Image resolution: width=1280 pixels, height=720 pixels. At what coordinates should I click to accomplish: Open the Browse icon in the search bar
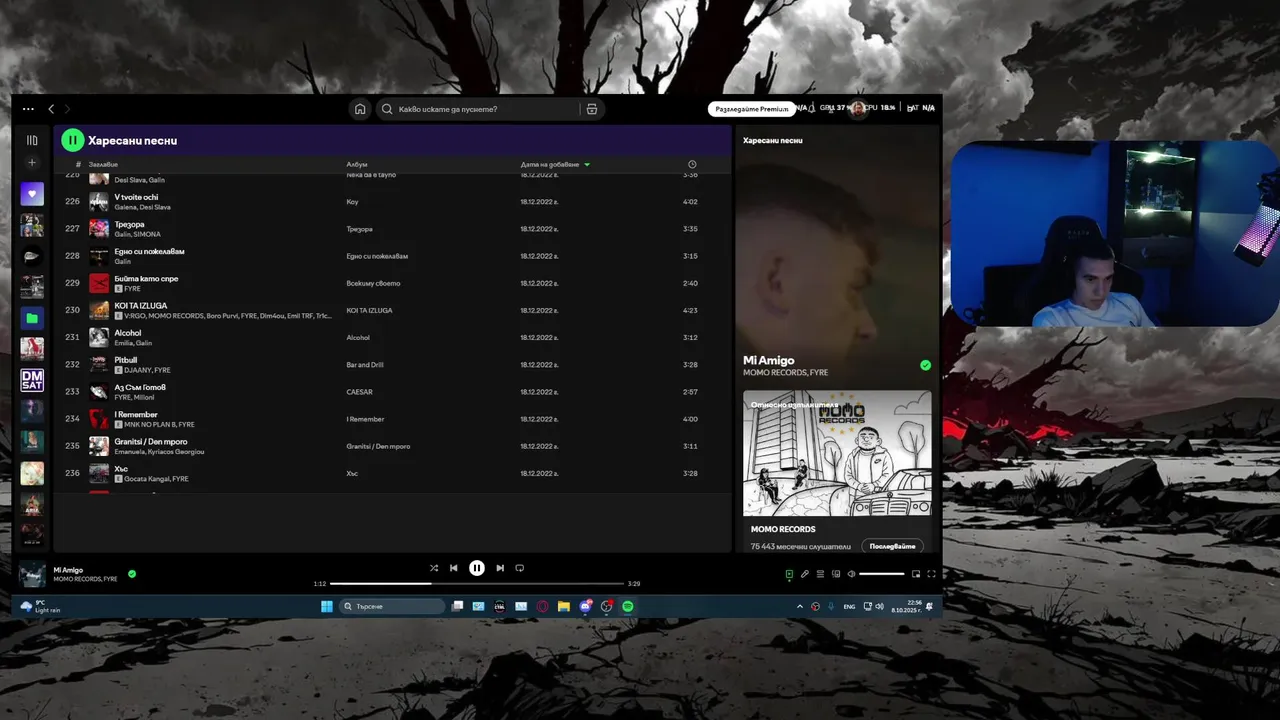592,109
